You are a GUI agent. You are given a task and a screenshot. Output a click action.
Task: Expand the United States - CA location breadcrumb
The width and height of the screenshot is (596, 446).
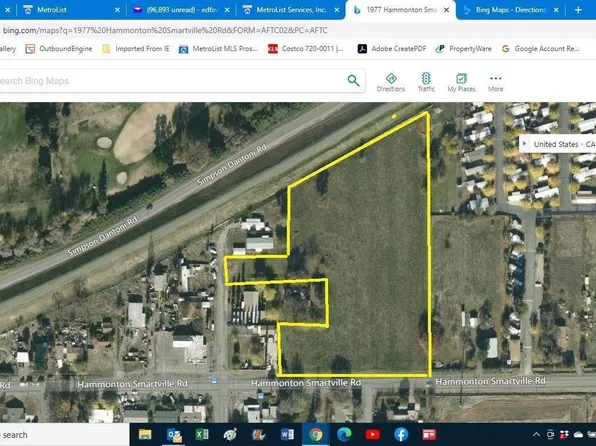[x=525, y=144]
